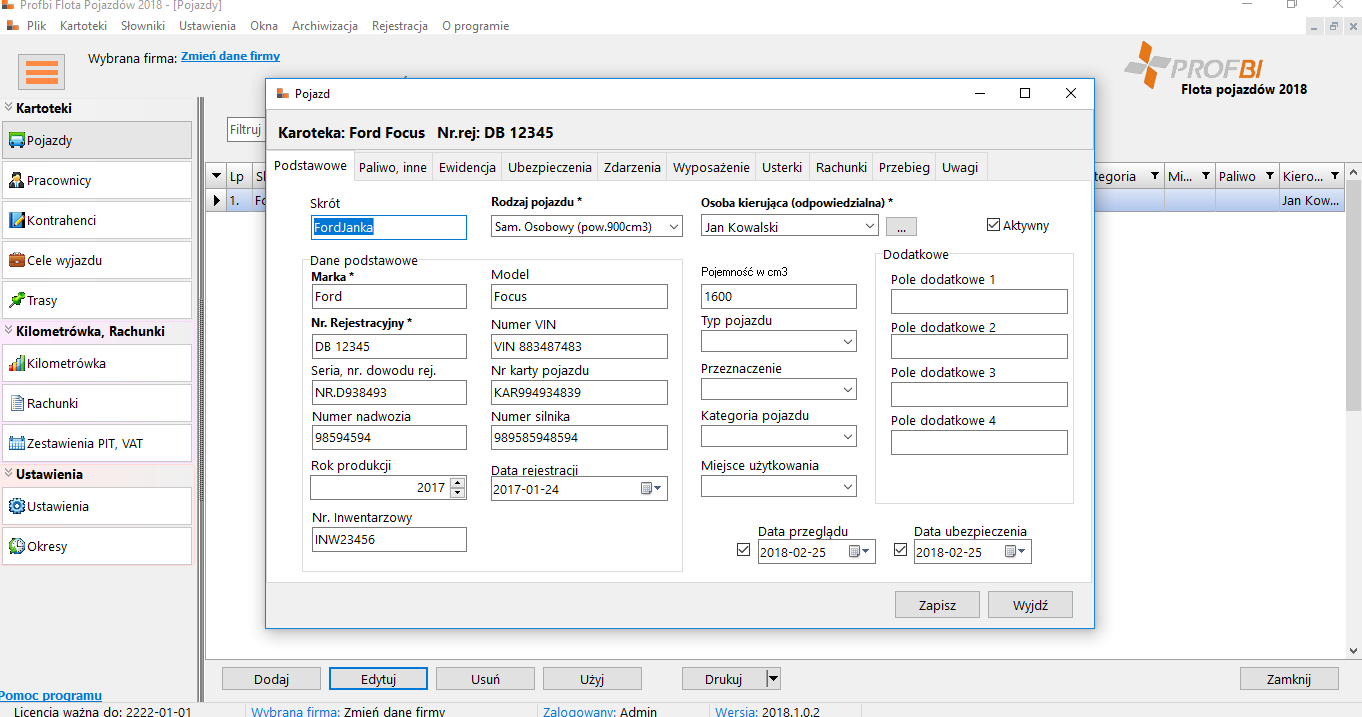
Task: Click the Kategoria column filter icon
Action: tap(1155, 176)
